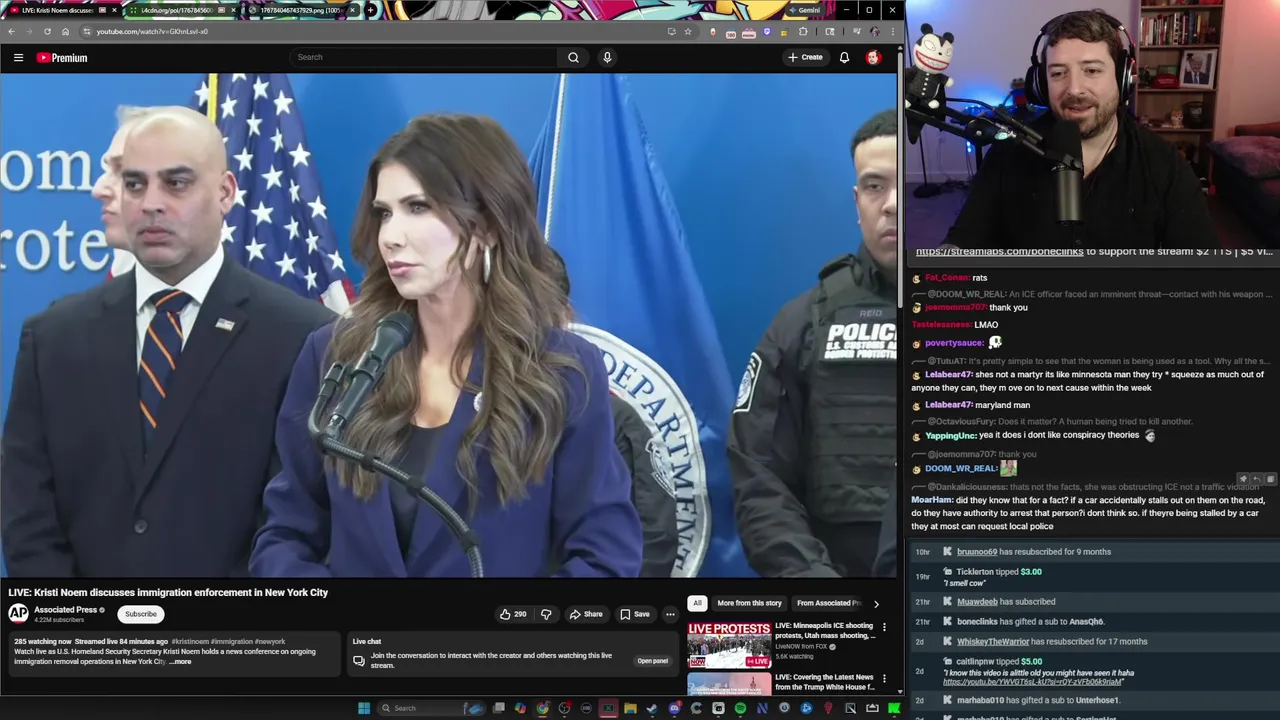Click the #kristinoem hashtag
The width and height of the screenshot is (1280, 720).
pyautogui.click(x=189, y=642)
